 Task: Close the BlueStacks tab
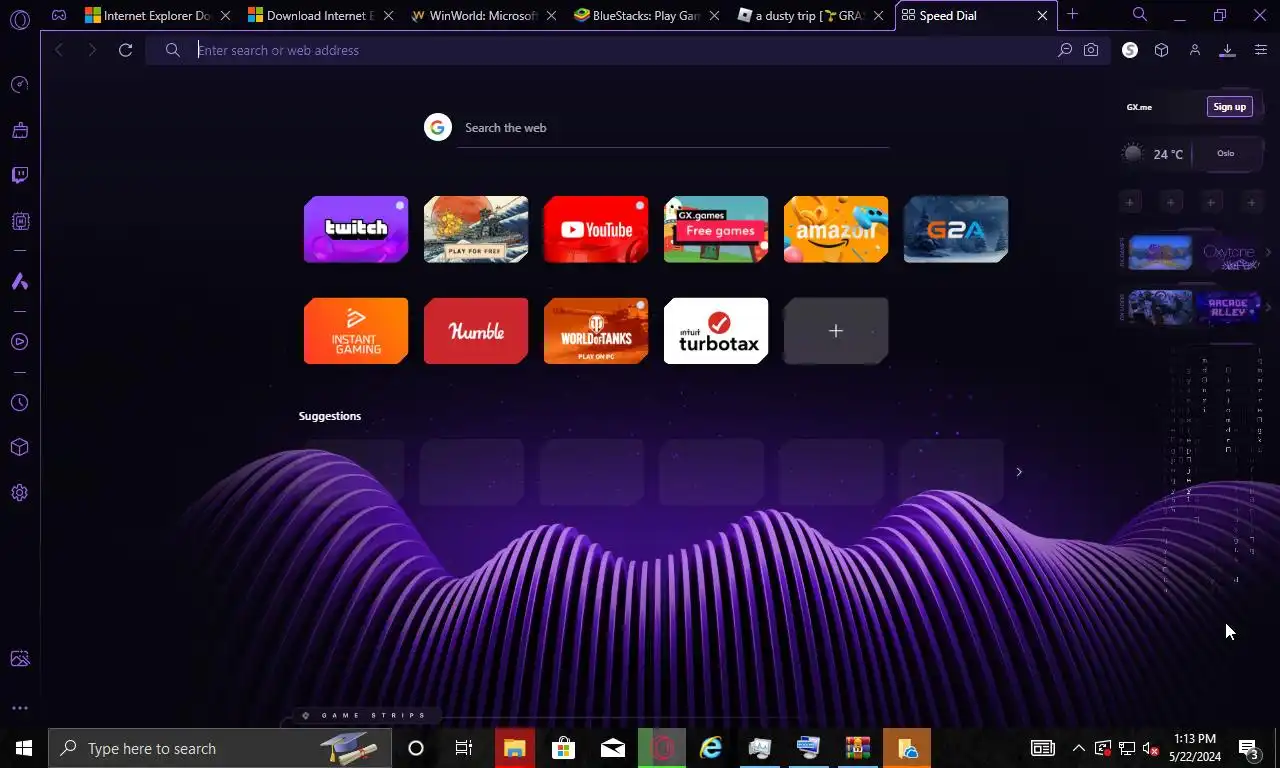(716, 16)
